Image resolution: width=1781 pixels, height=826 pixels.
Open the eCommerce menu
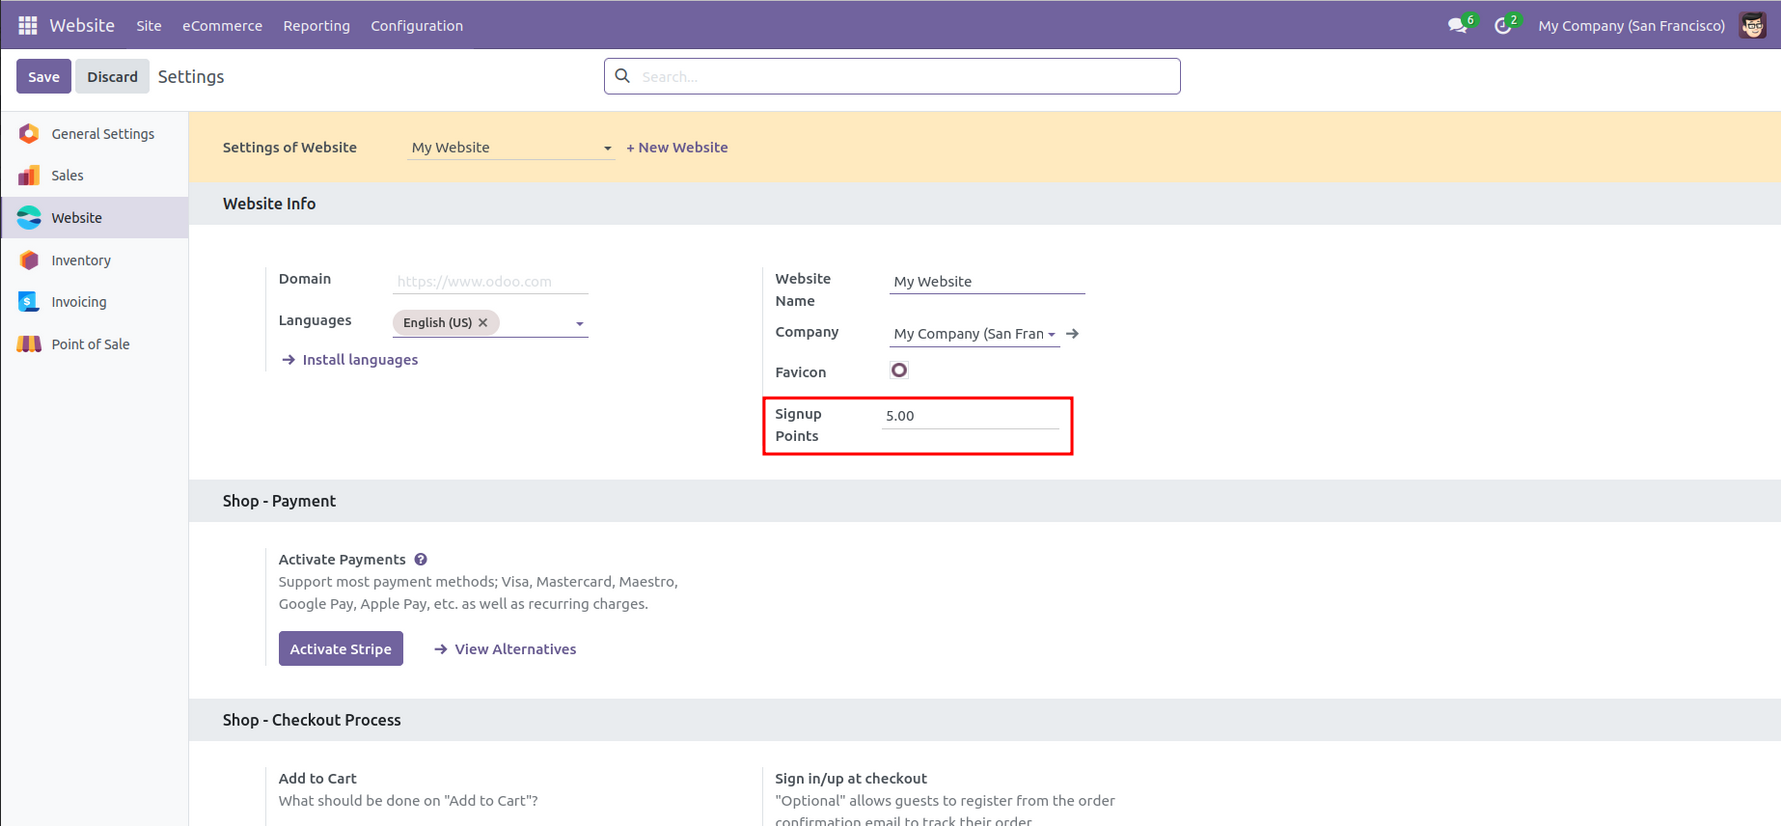(x=222, y=26)
